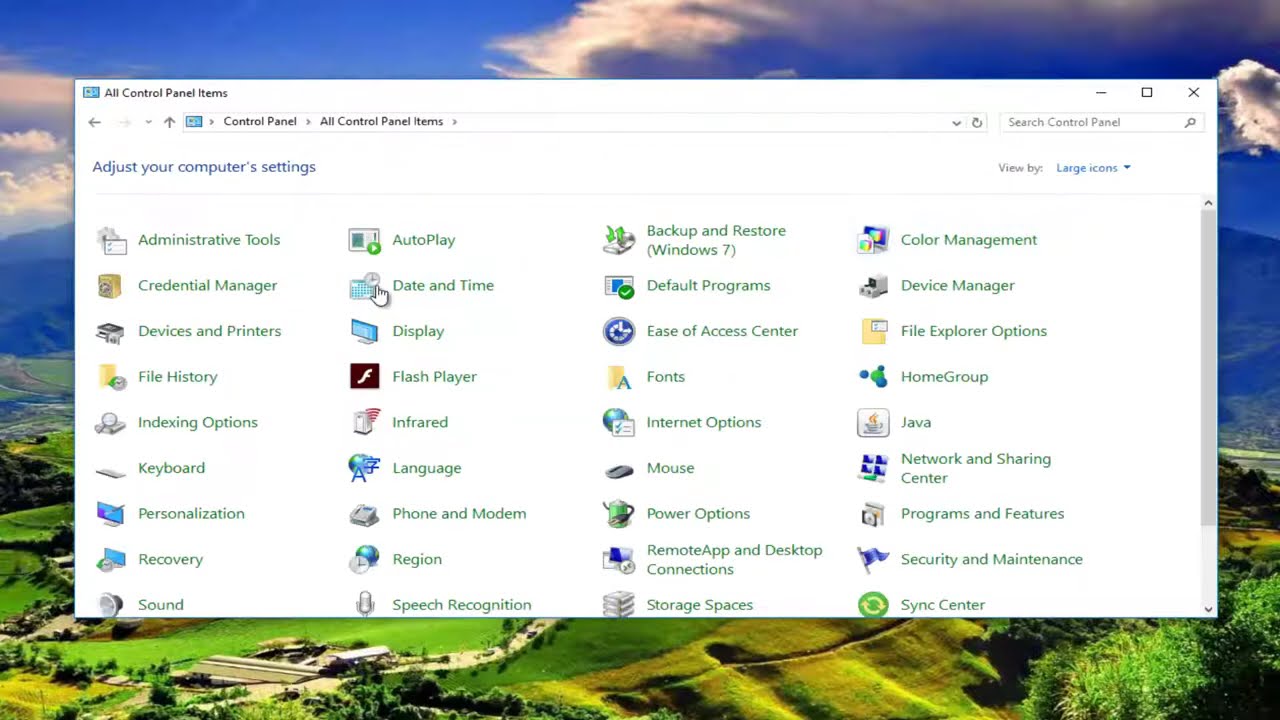Click the Indexing Options icon

111,422
